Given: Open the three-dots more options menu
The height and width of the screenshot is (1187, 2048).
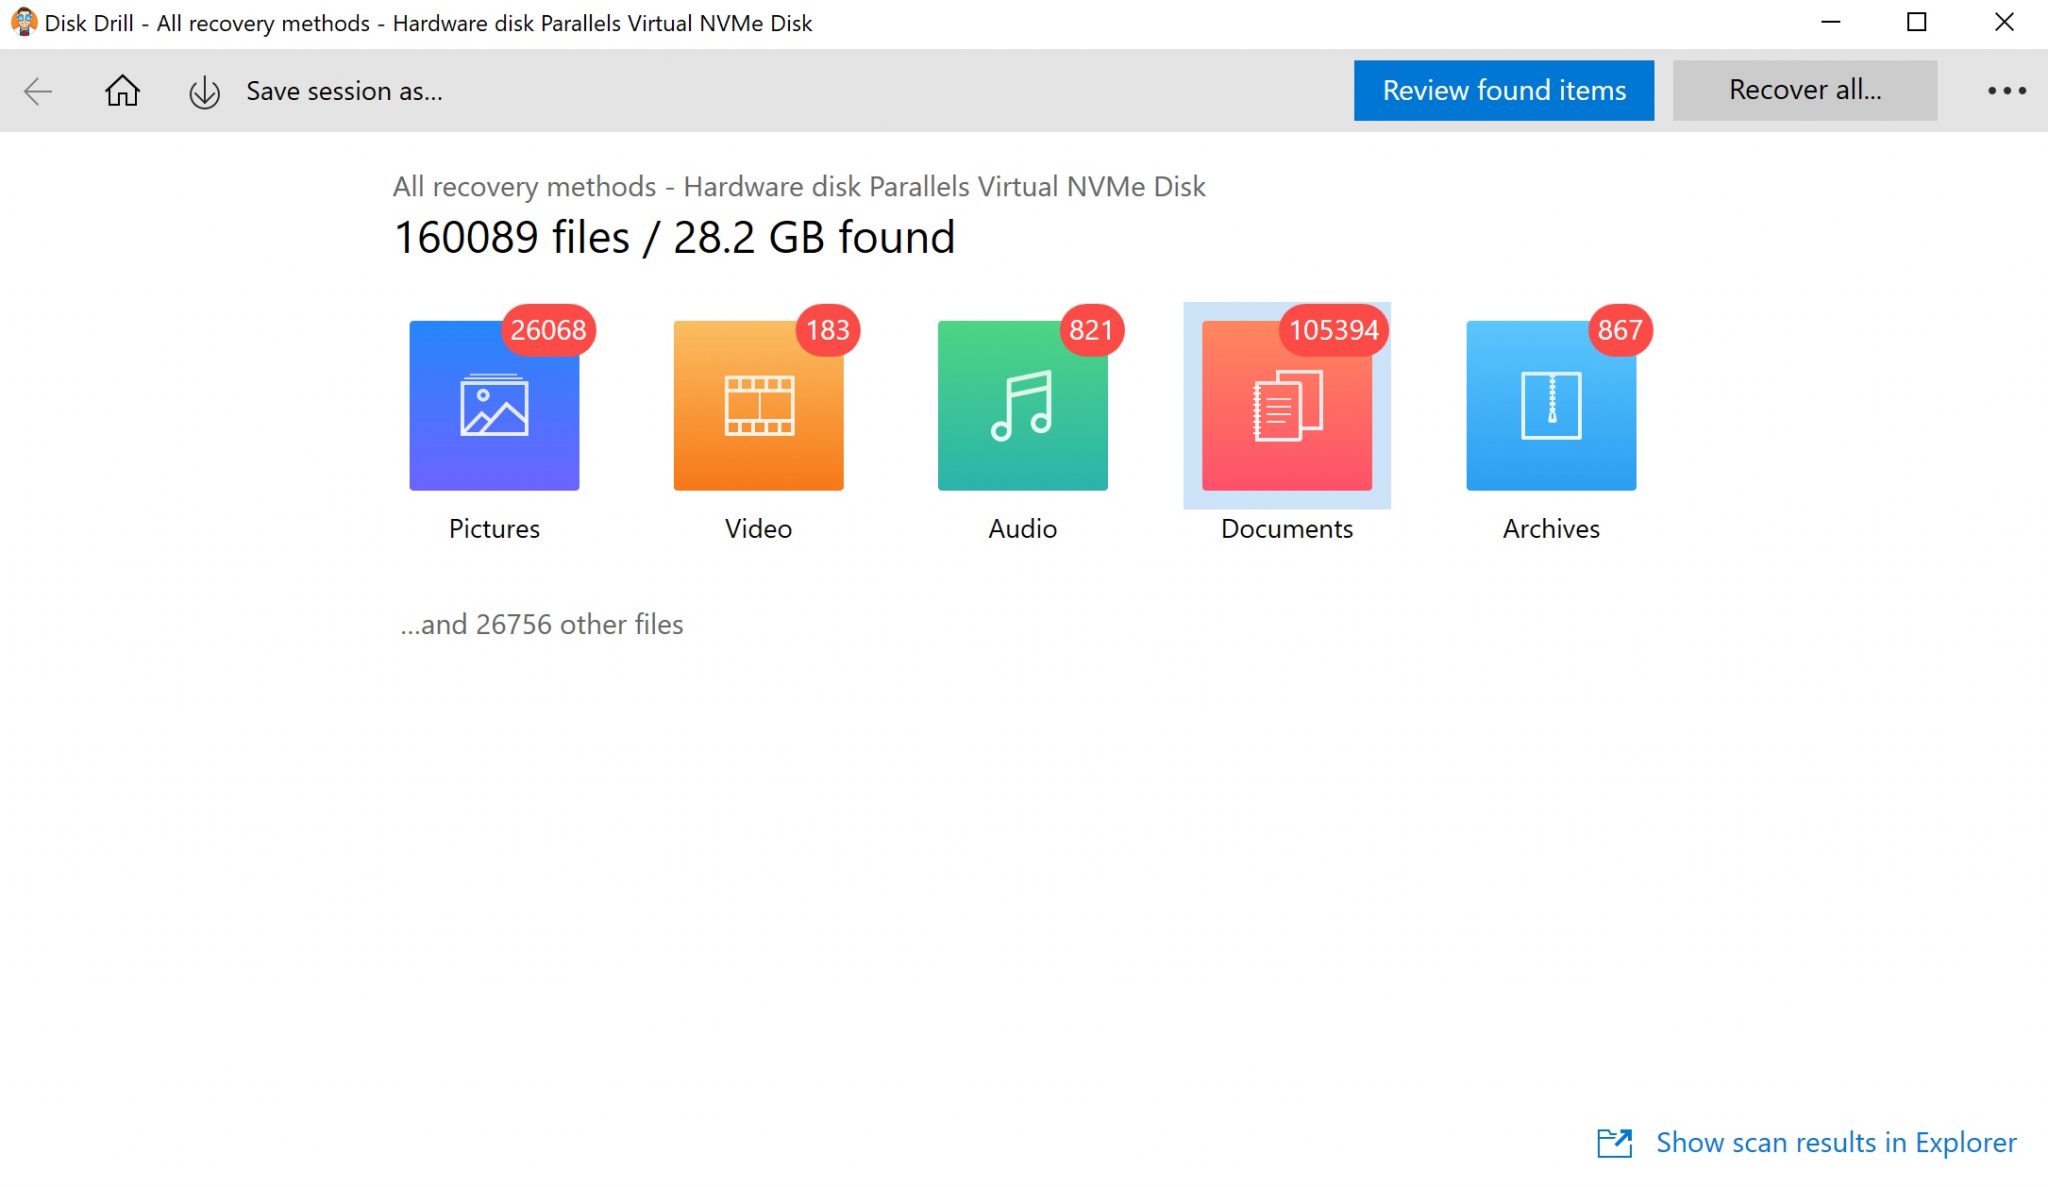Looking at the screenshot, I should click(x=2006, y=91).
